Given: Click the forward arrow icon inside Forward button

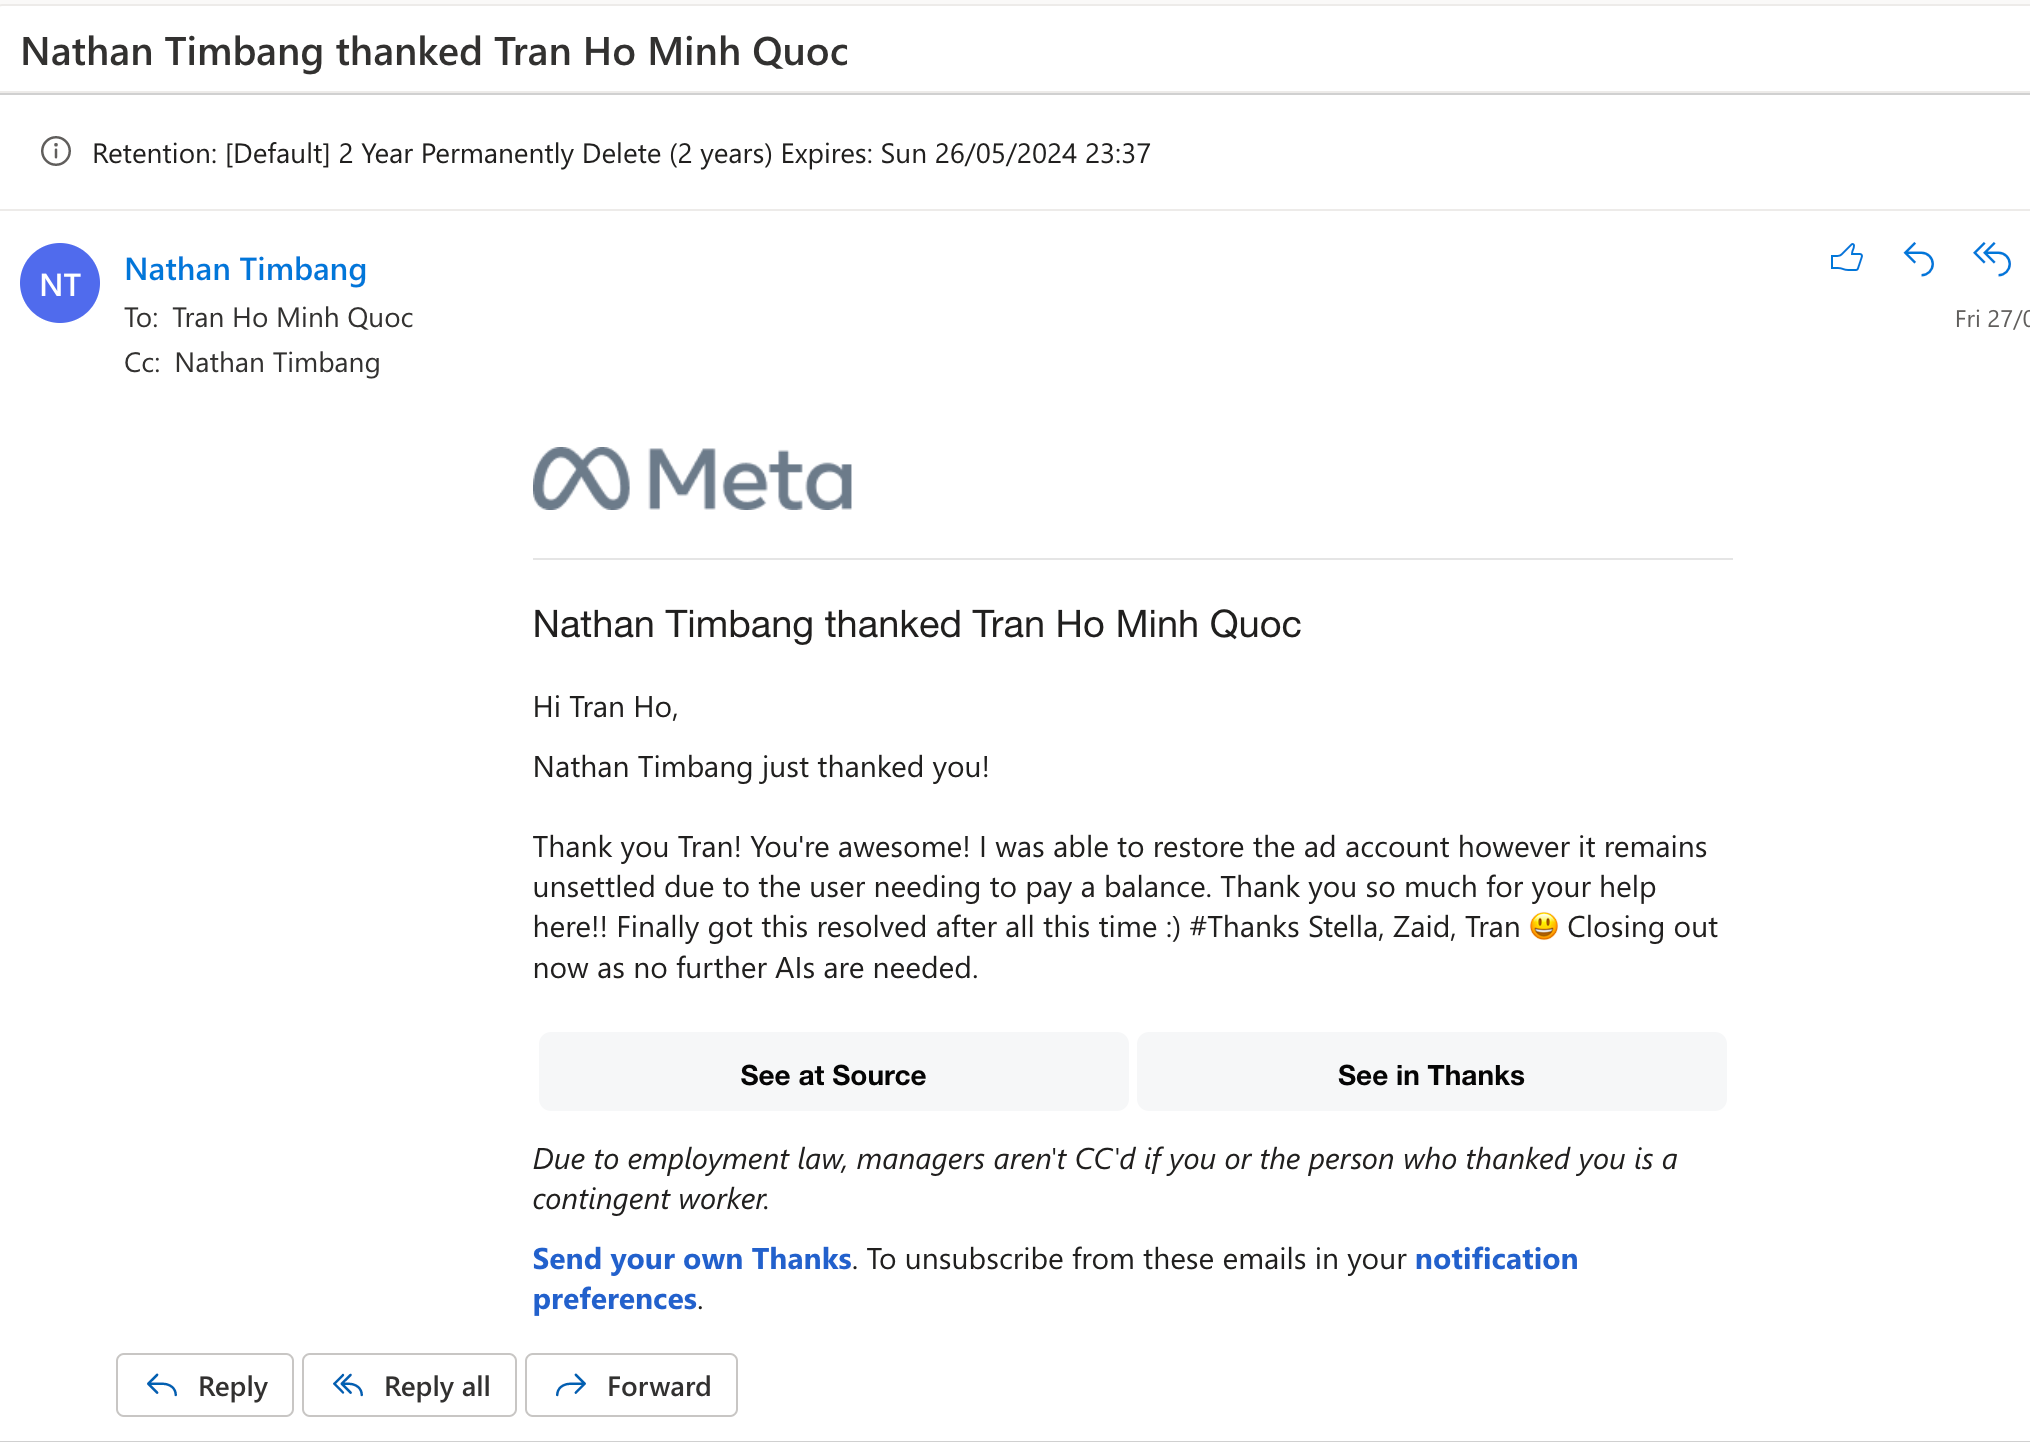Looking at the screenshot, I should coord(572,1385).
